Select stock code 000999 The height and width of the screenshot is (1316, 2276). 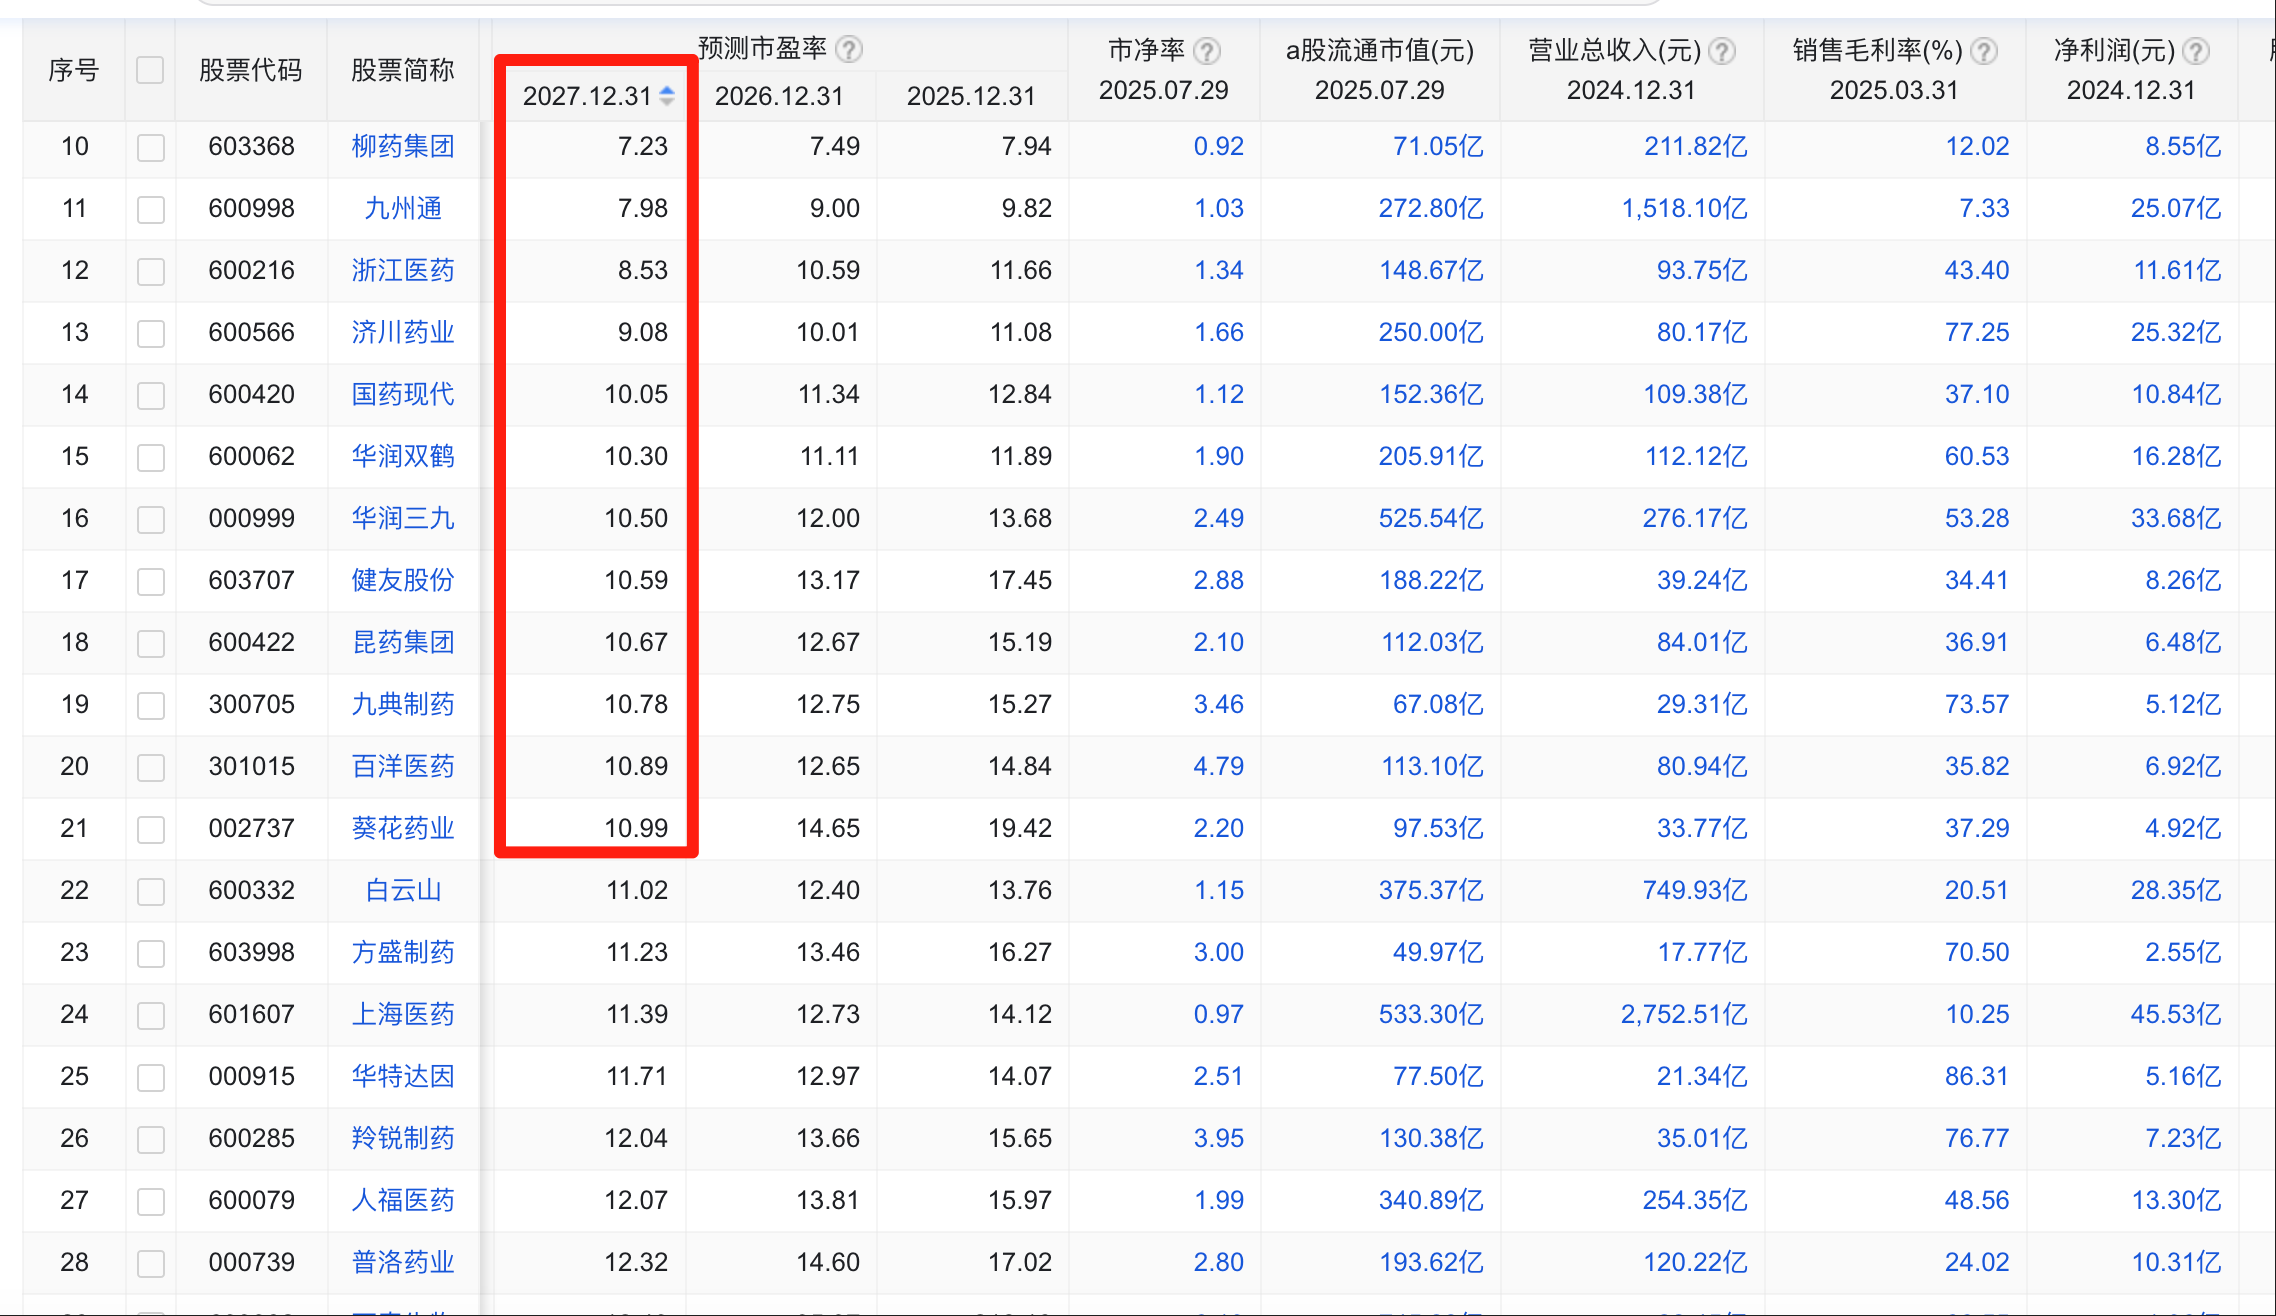251,518
